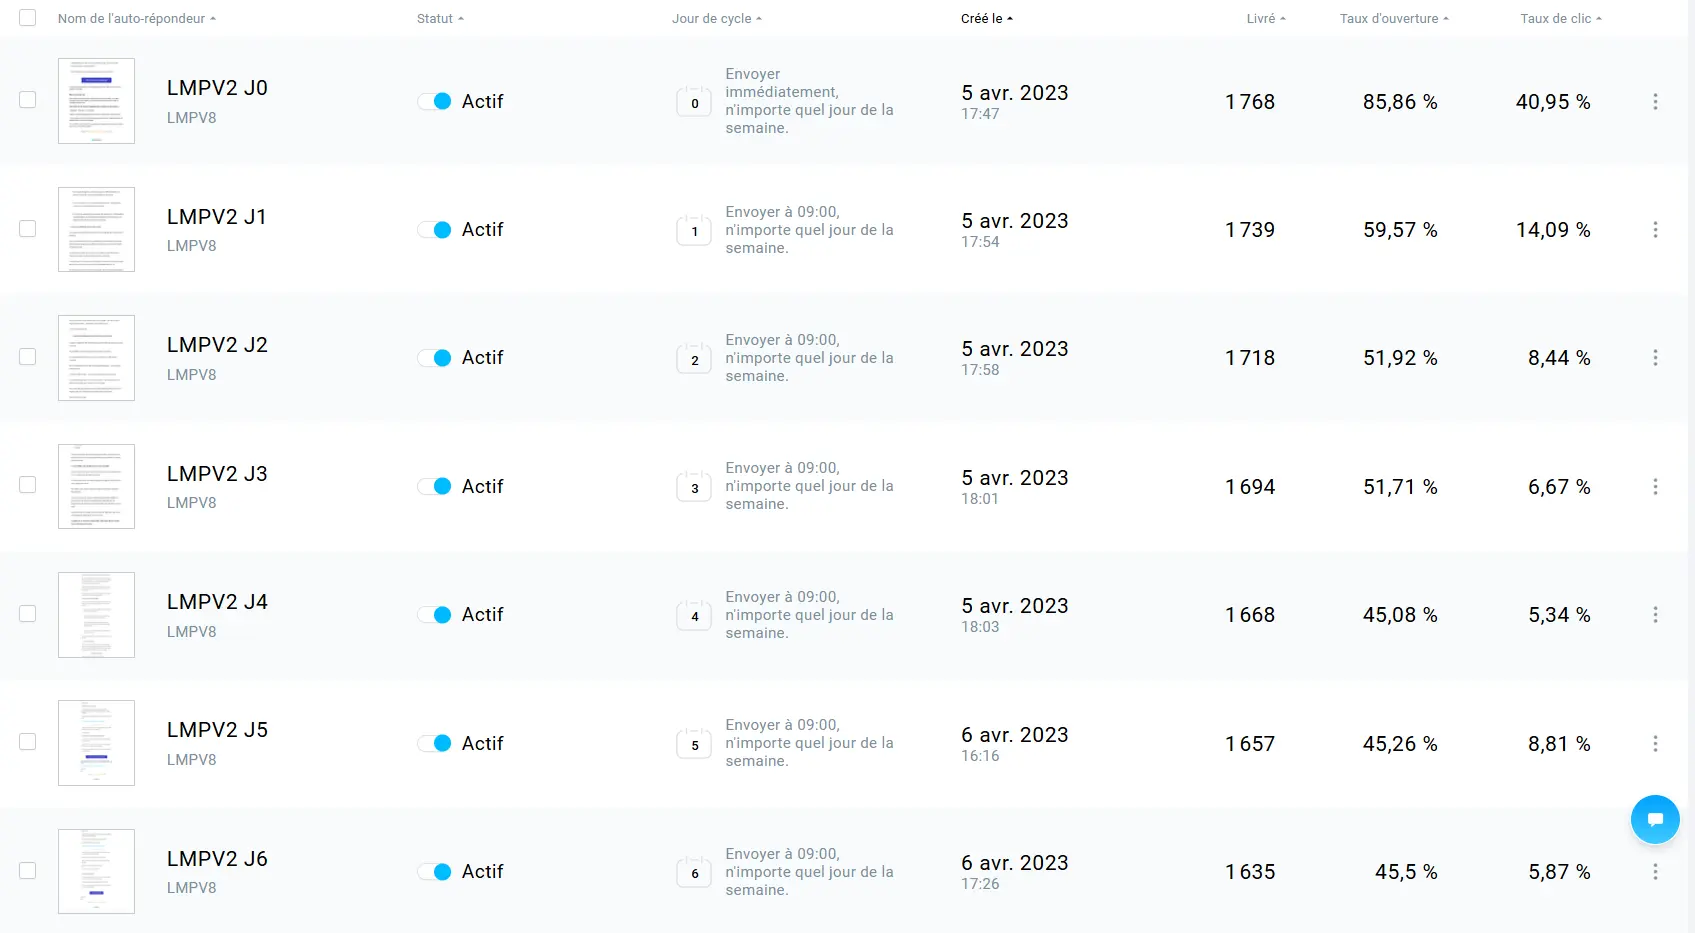The height and width of the screenshot is (933, 1695).
Task: Click the day 0 cycle calendar icon
Action: (694, 102)
